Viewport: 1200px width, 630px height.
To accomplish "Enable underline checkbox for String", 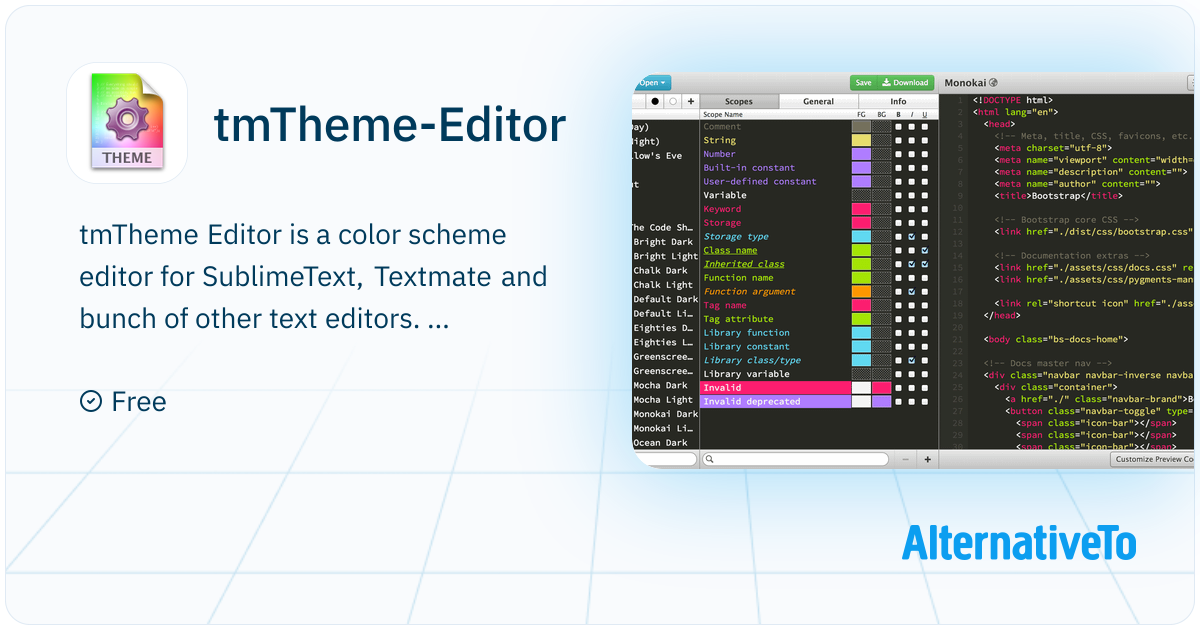I will (x=925, y=141).
